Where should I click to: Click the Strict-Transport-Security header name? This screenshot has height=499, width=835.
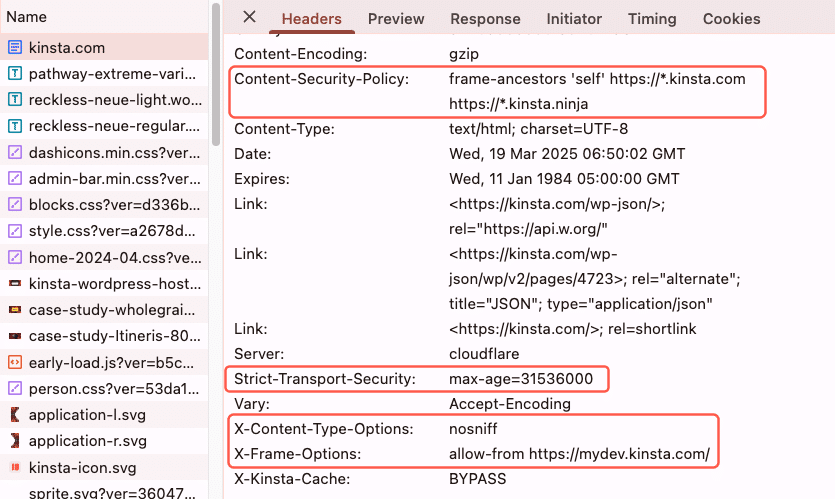click(325, 379)
